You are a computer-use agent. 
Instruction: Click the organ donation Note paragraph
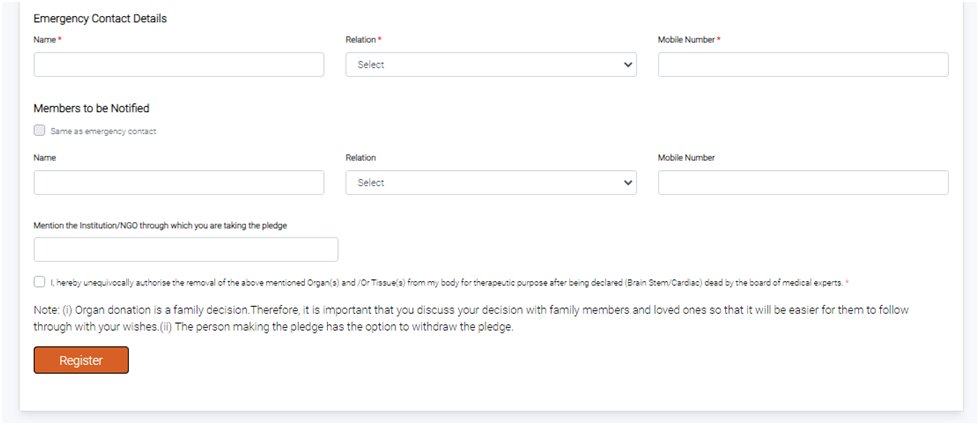(x=470, y=319)
